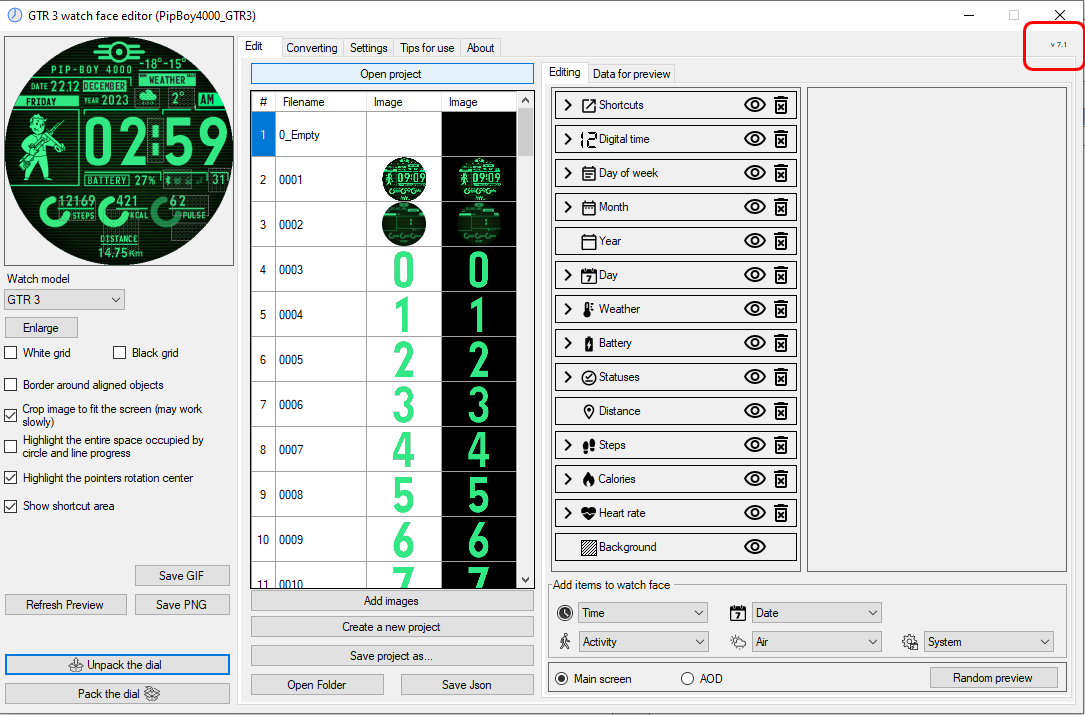The height and width of the screenshot is (715, 1085).
Task: Open the Date items dropdown
Action: (x=817, y=613)
